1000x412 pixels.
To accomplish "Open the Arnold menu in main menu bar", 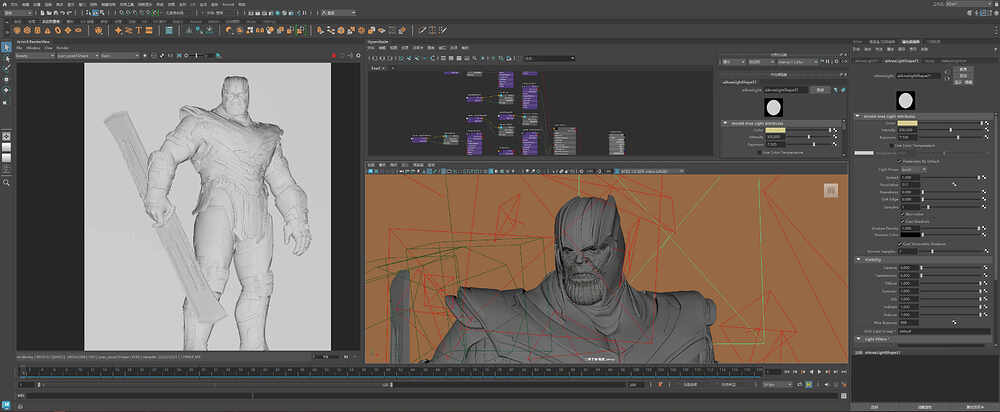I will 228,4.
